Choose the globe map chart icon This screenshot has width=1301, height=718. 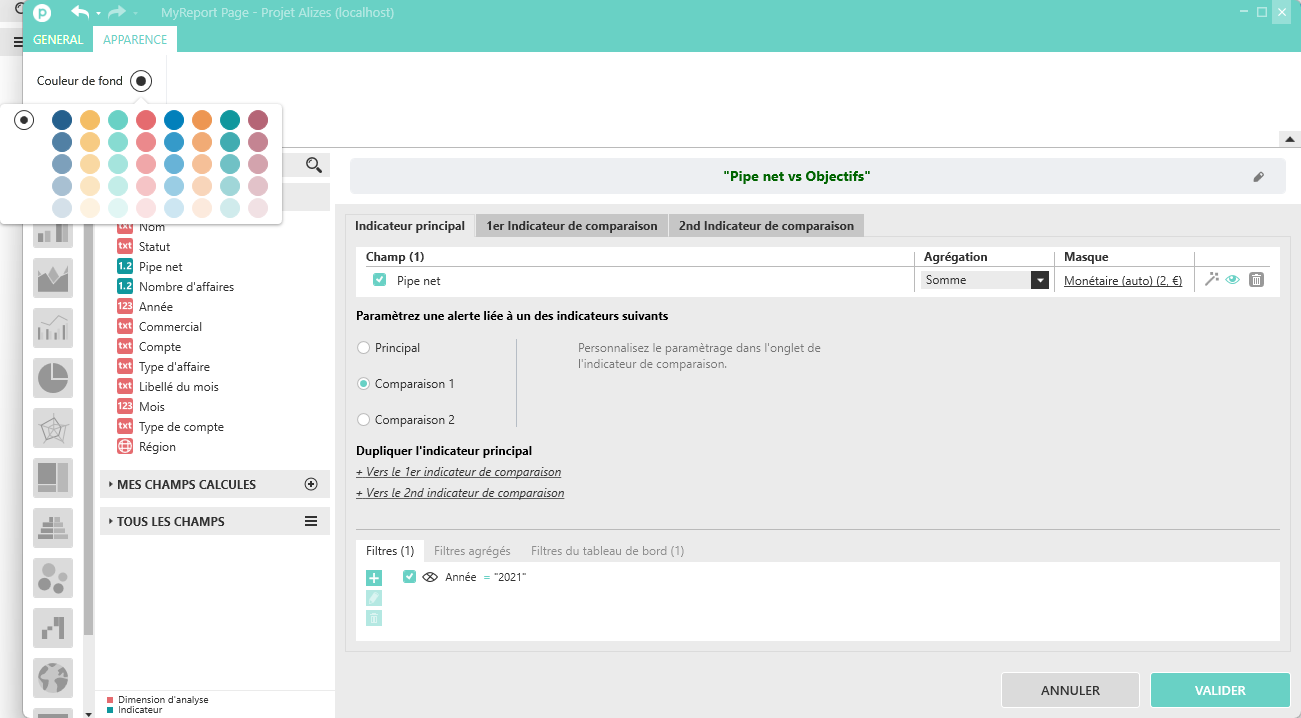tap(52, 678)
